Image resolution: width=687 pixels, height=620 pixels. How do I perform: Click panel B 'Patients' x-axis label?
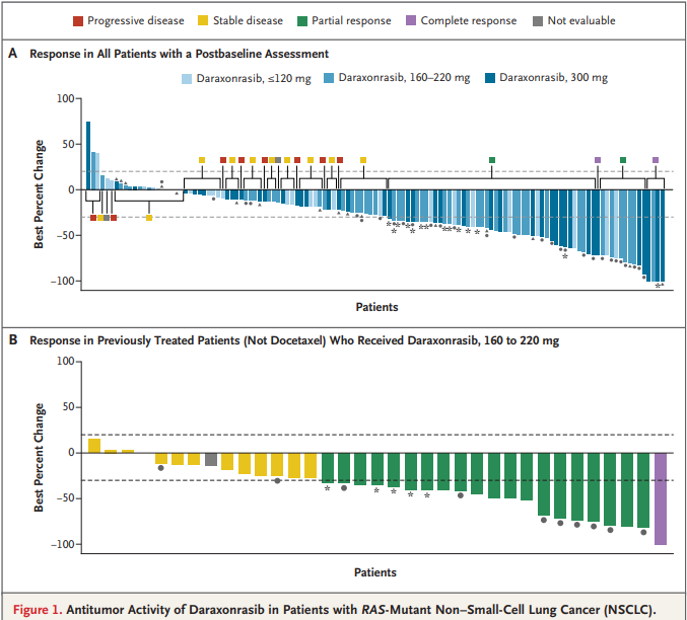click(375, 572)
